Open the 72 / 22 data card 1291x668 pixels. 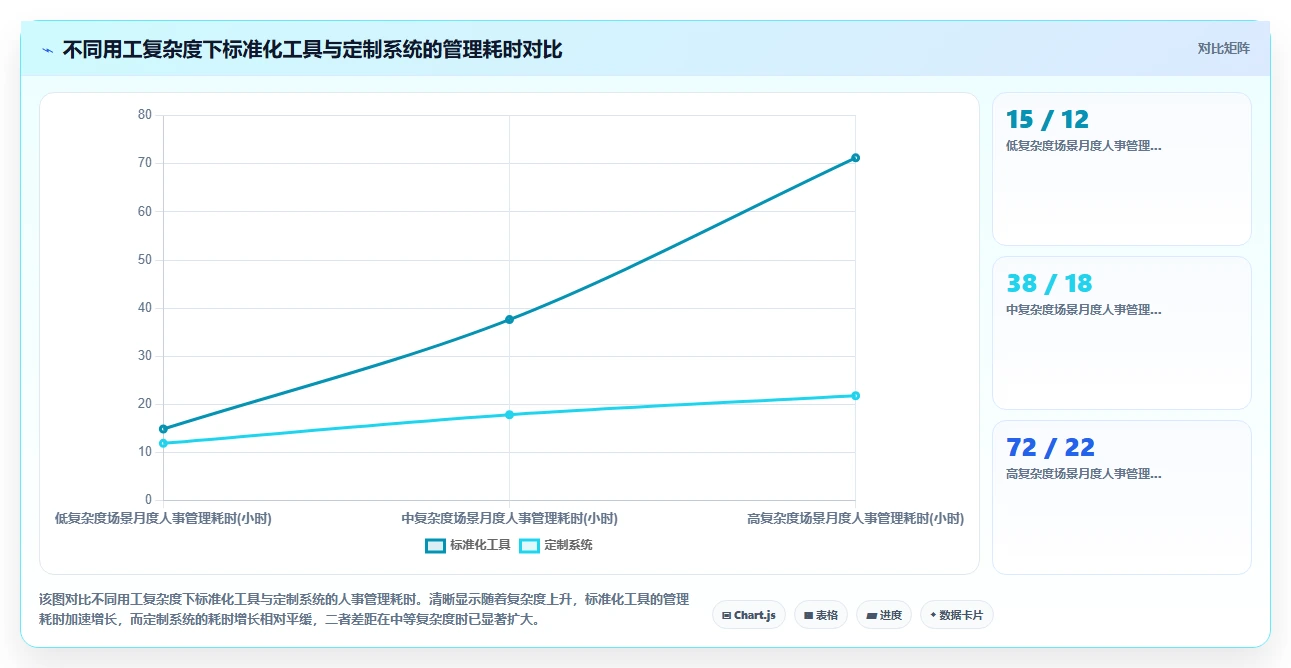[x=1121, y=497]
